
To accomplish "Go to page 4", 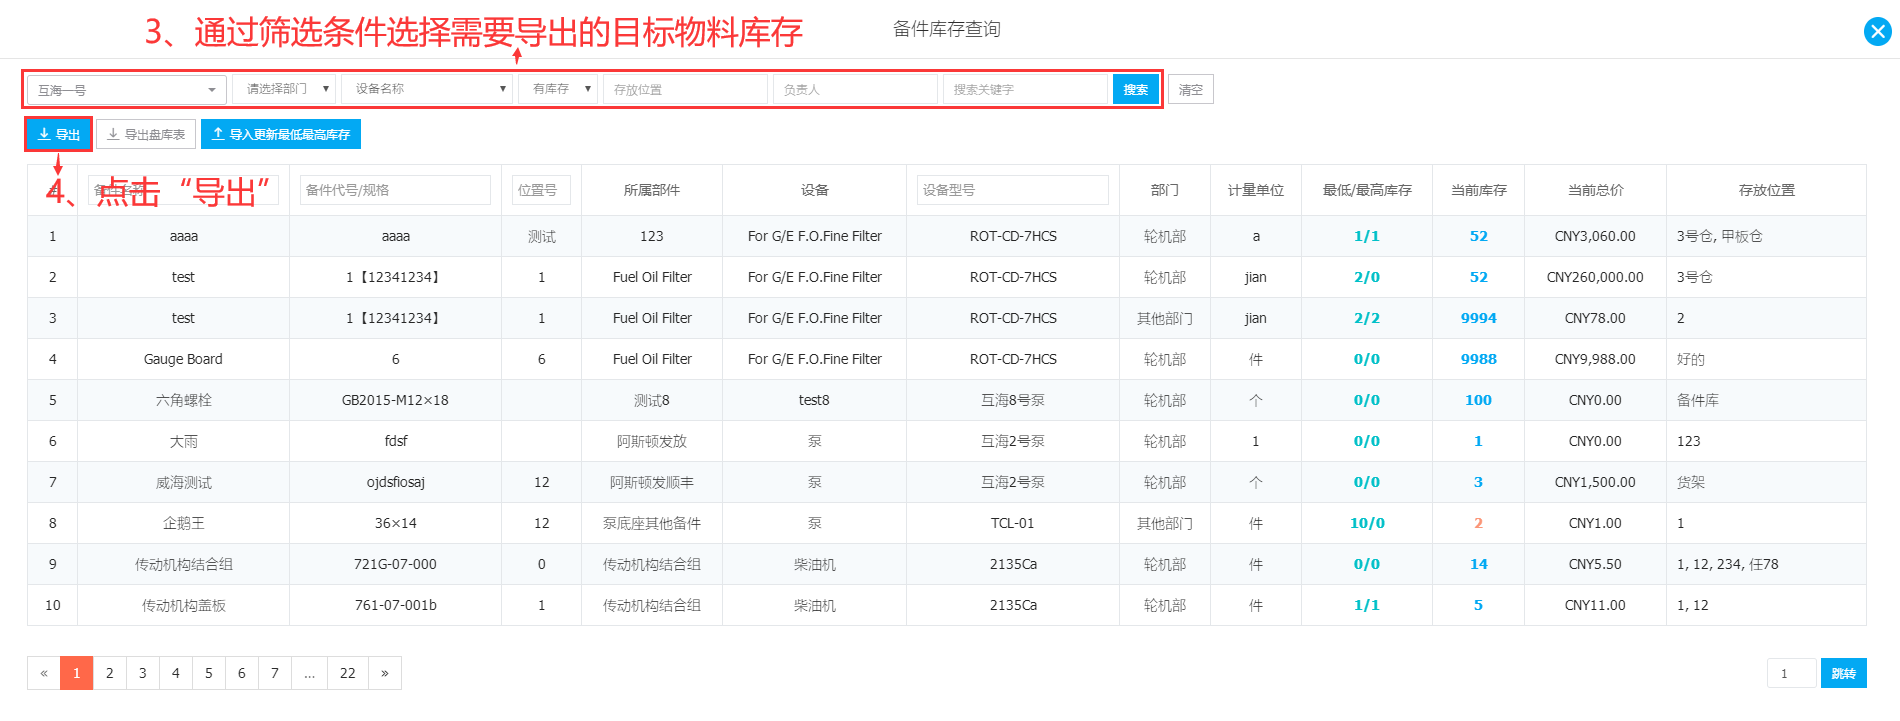I will [176, 673].
